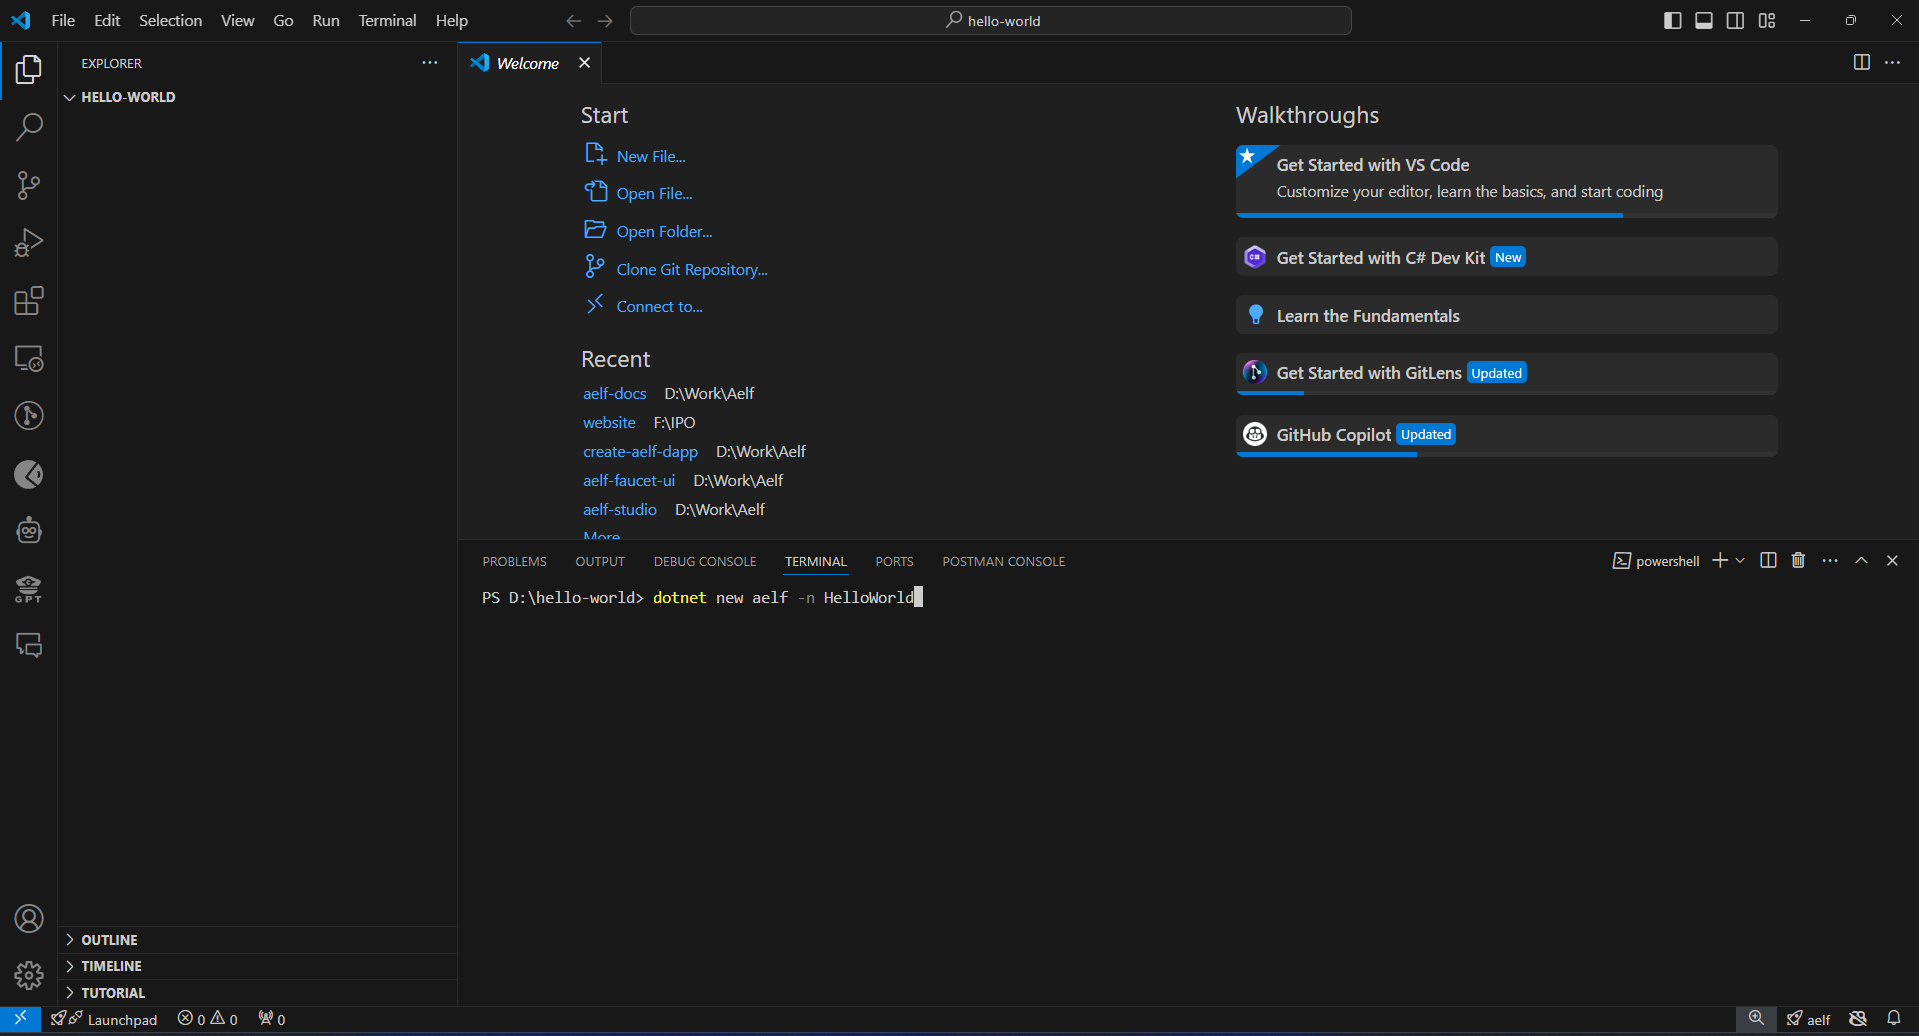The width and height of the screenshot is (1919, 1036).
Task: Open Launchpad from the status bar
Action: (x=104, y=1019)
